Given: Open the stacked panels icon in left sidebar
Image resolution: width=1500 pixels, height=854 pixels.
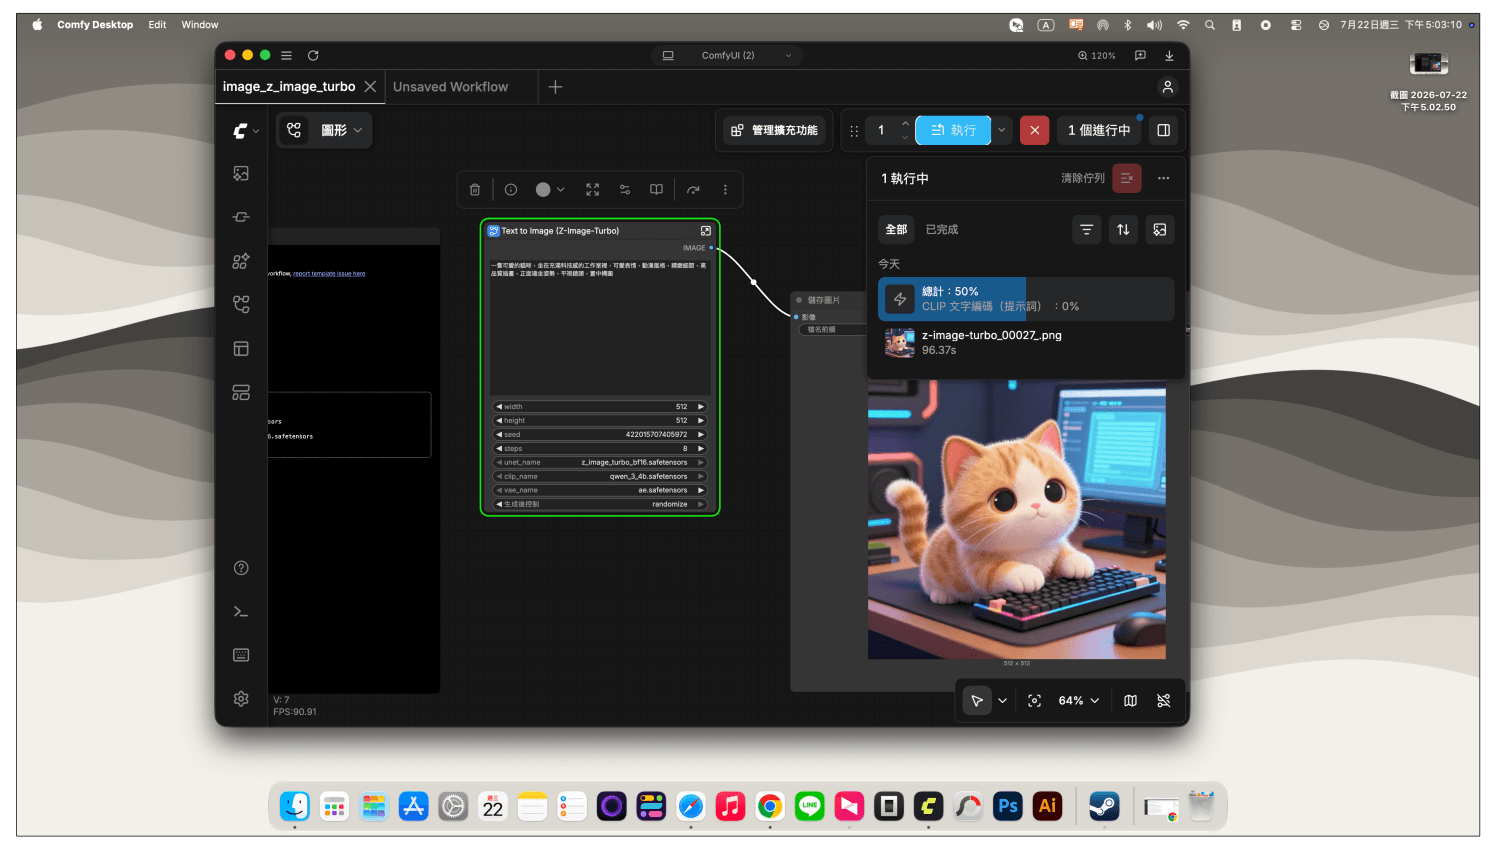Looking at the screenshot, I should [241, 393].
